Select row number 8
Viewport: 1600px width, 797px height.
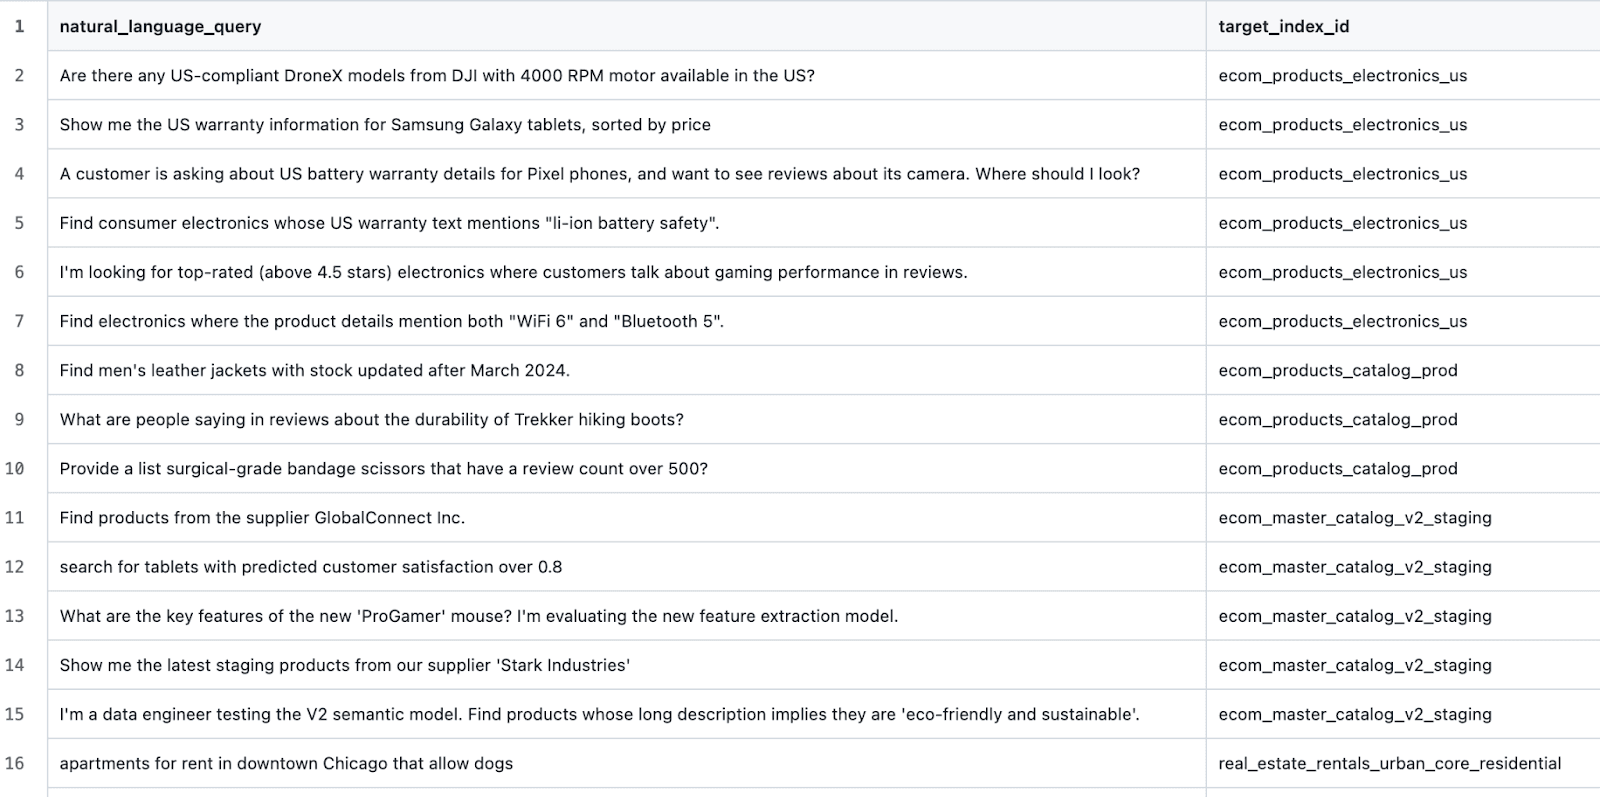pyautogui.click(x=19, y=370)
